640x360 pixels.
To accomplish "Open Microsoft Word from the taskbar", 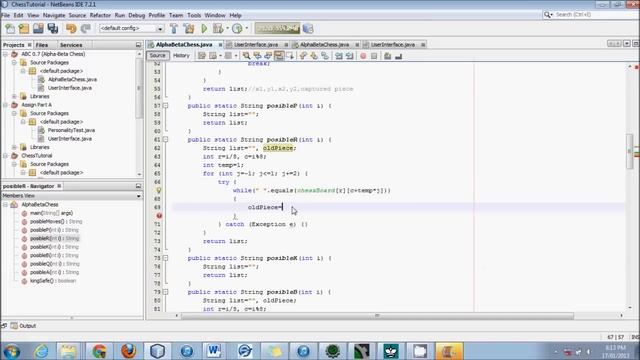I will coord(213,351).
